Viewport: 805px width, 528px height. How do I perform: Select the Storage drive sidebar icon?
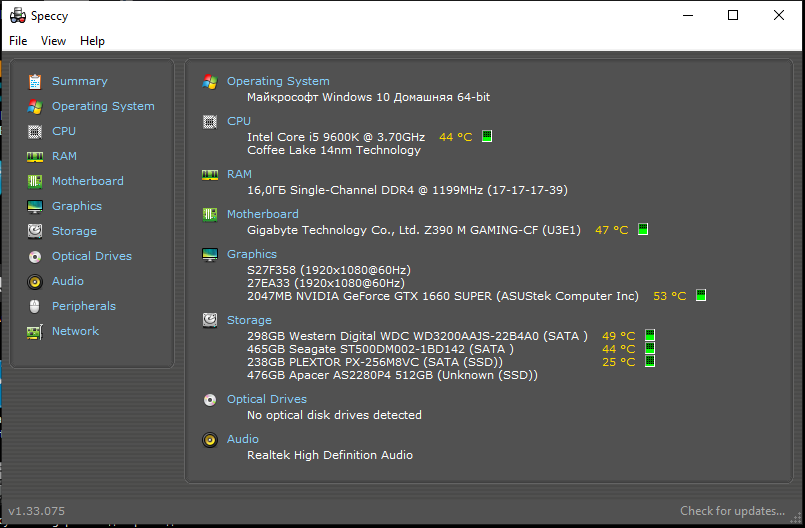click(35, 231)
